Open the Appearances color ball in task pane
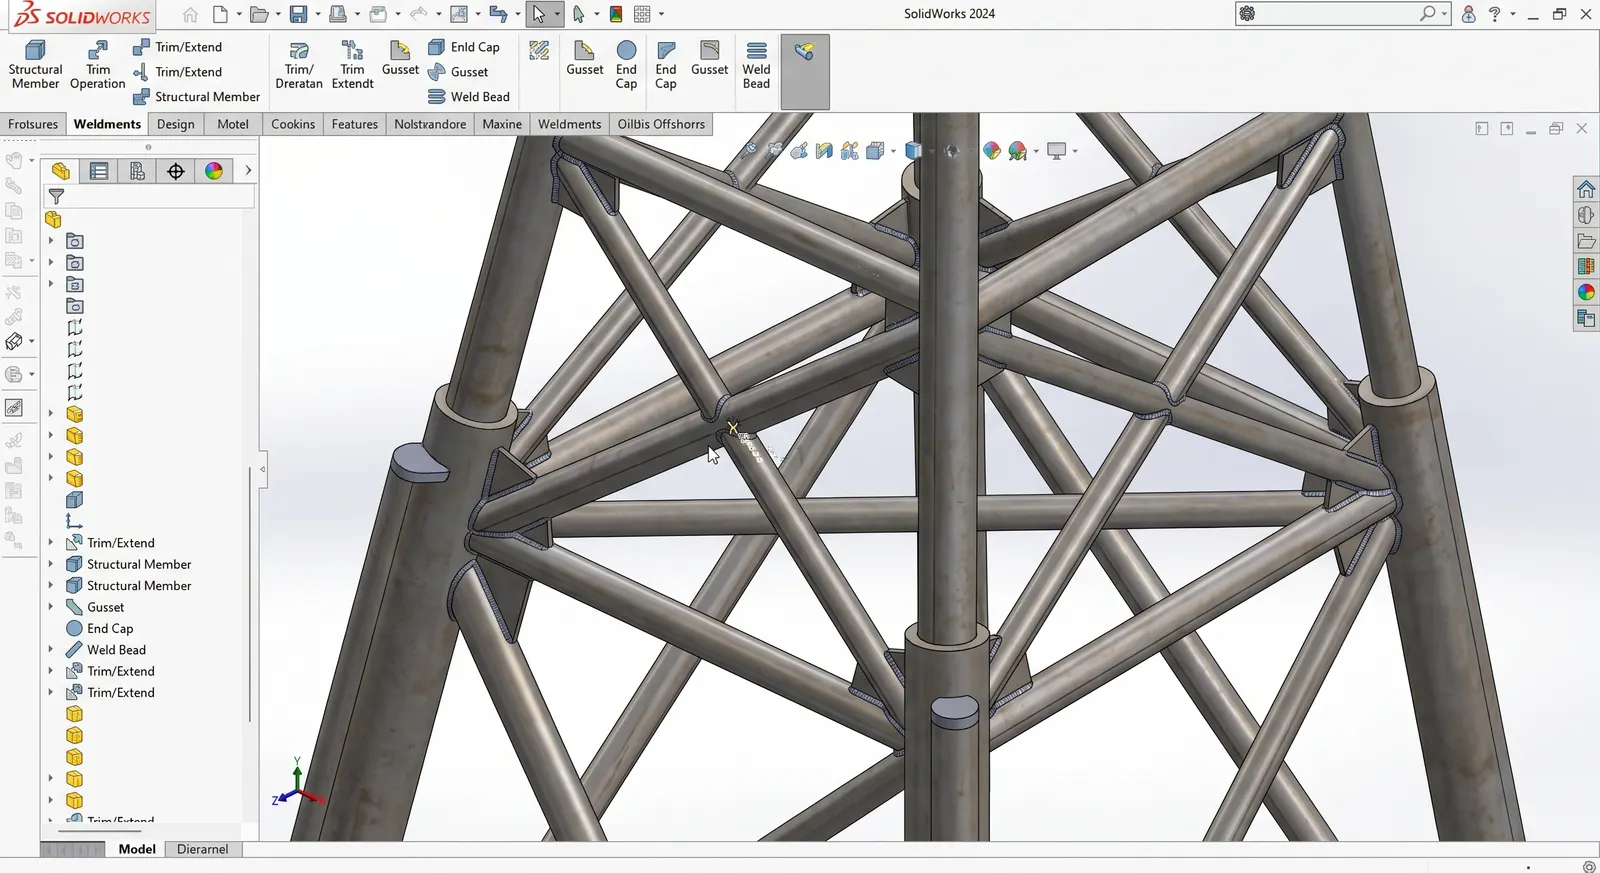The height and width of the screenshot is (873, 1600). pyautogui.click(x=1586, y=292)
